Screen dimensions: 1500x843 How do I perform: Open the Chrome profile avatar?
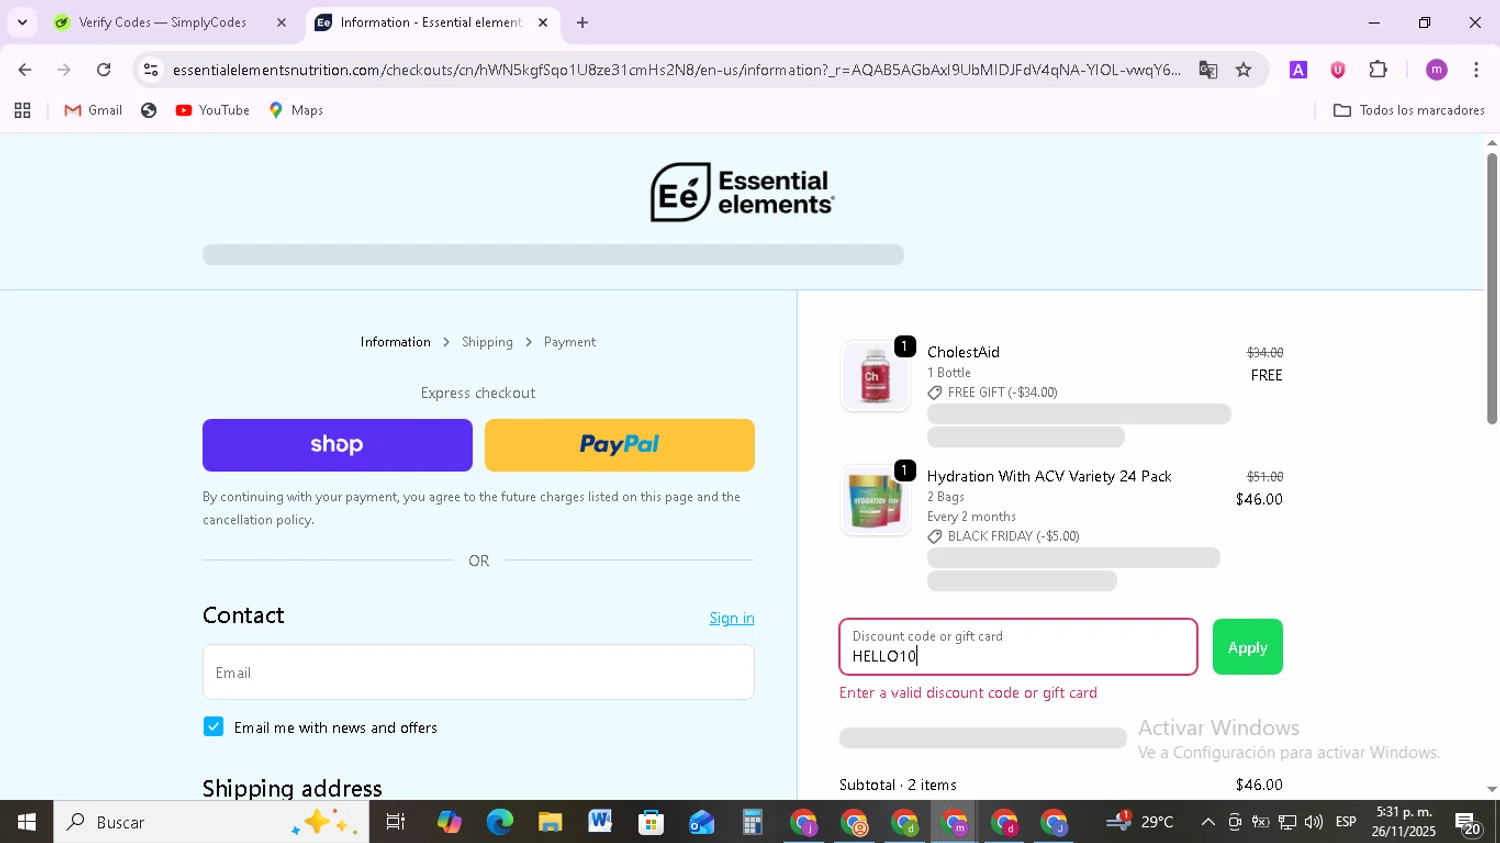click(x=1436, y=70)
